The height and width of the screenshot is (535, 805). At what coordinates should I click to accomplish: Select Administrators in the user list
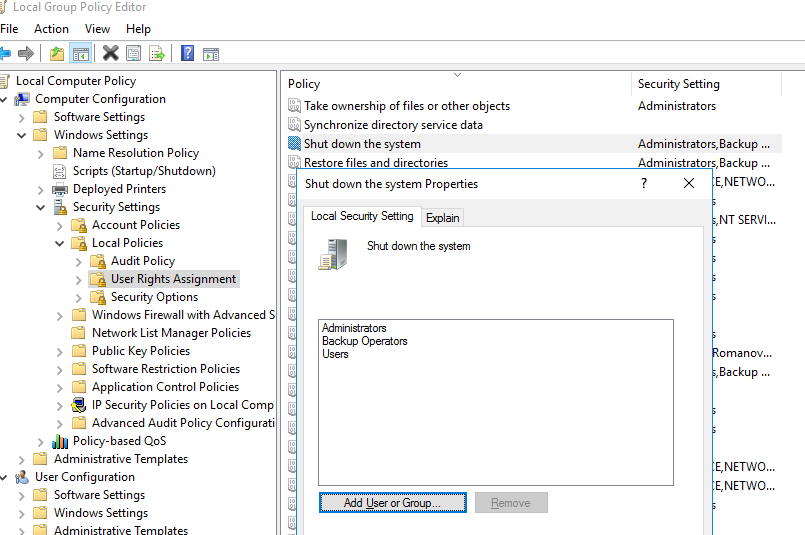pos(354,328)
